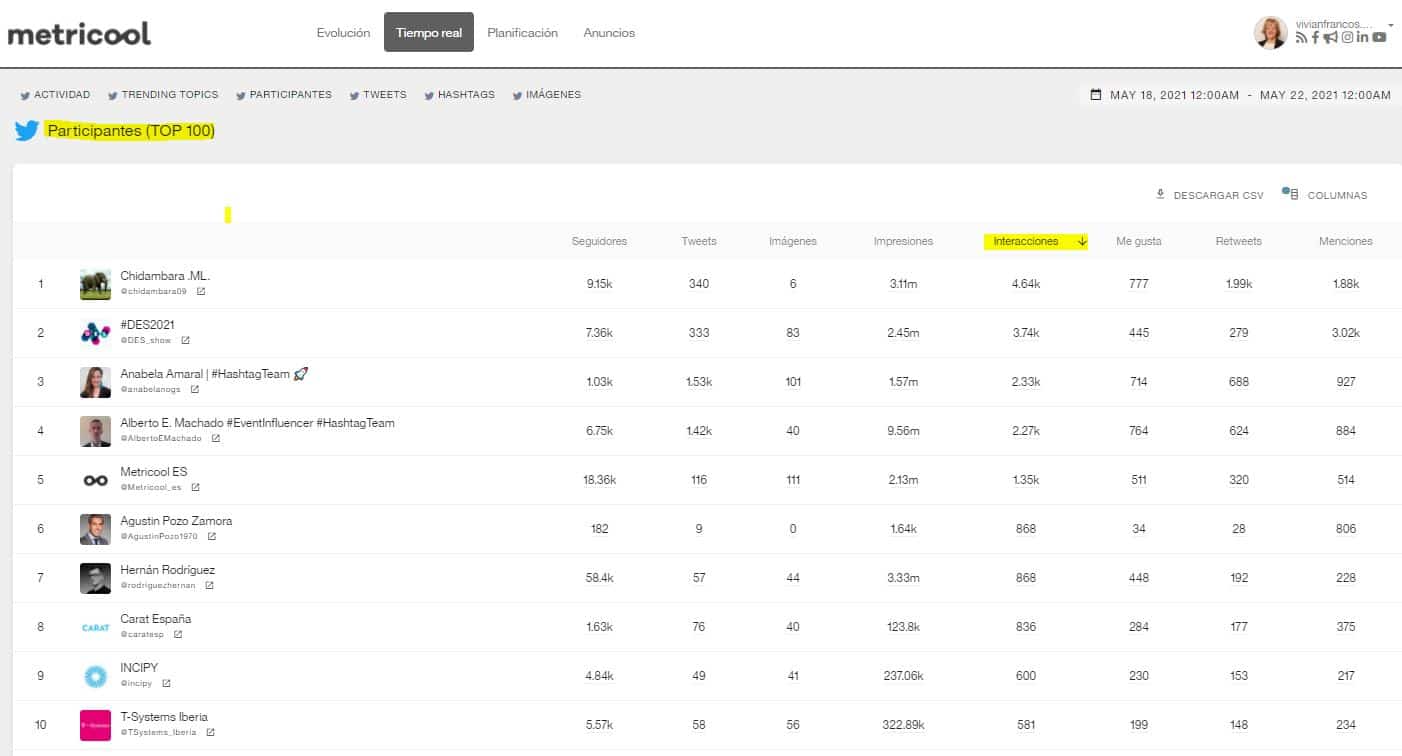Sort table by Impresiones column
This screenshot has height=756, width=1402.
coord(903,241)
